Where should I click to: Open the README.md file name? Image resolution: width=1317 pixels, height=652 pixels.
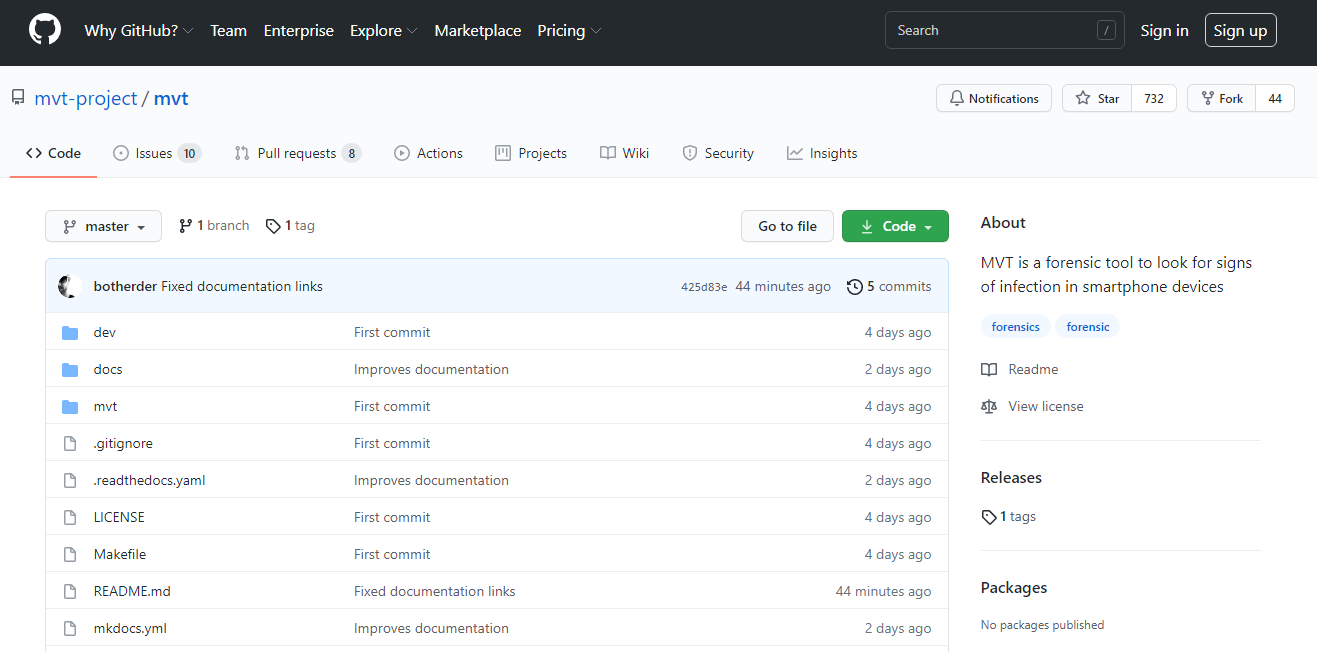[x=132, y=591]
